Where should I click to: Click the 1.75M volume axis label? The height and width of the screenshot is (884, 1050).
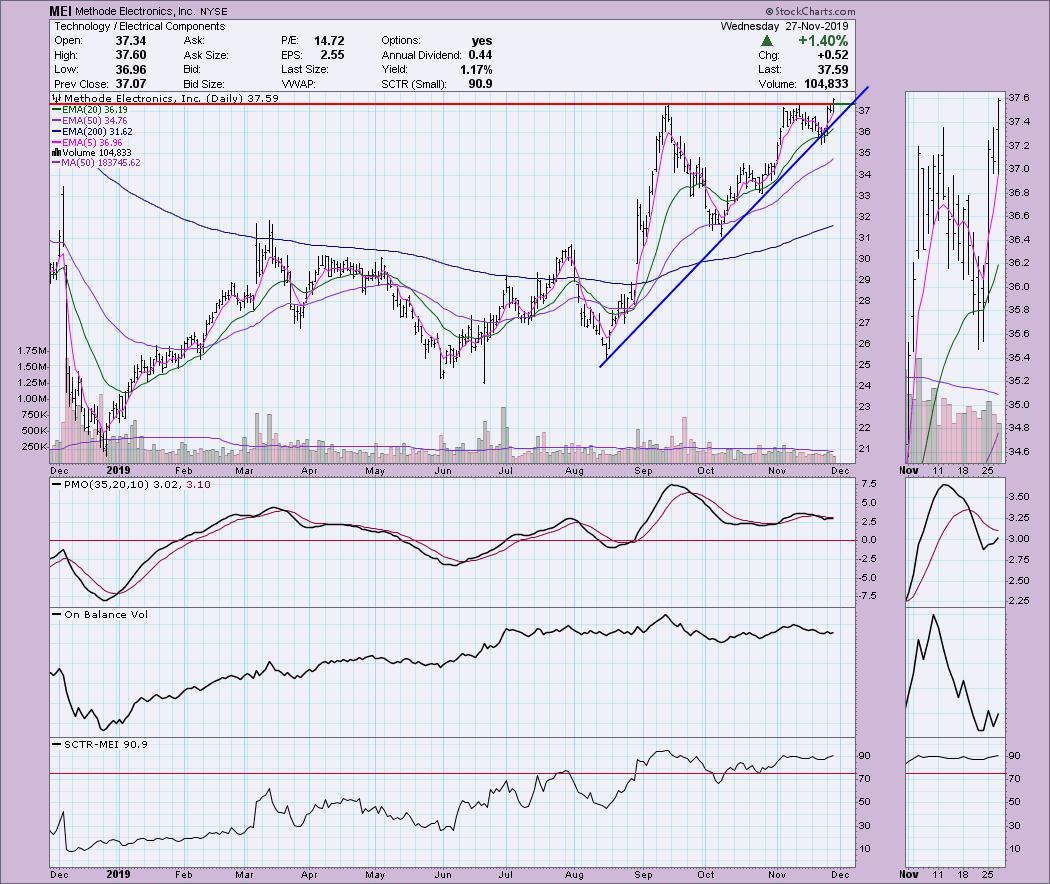tap(33, 351)
